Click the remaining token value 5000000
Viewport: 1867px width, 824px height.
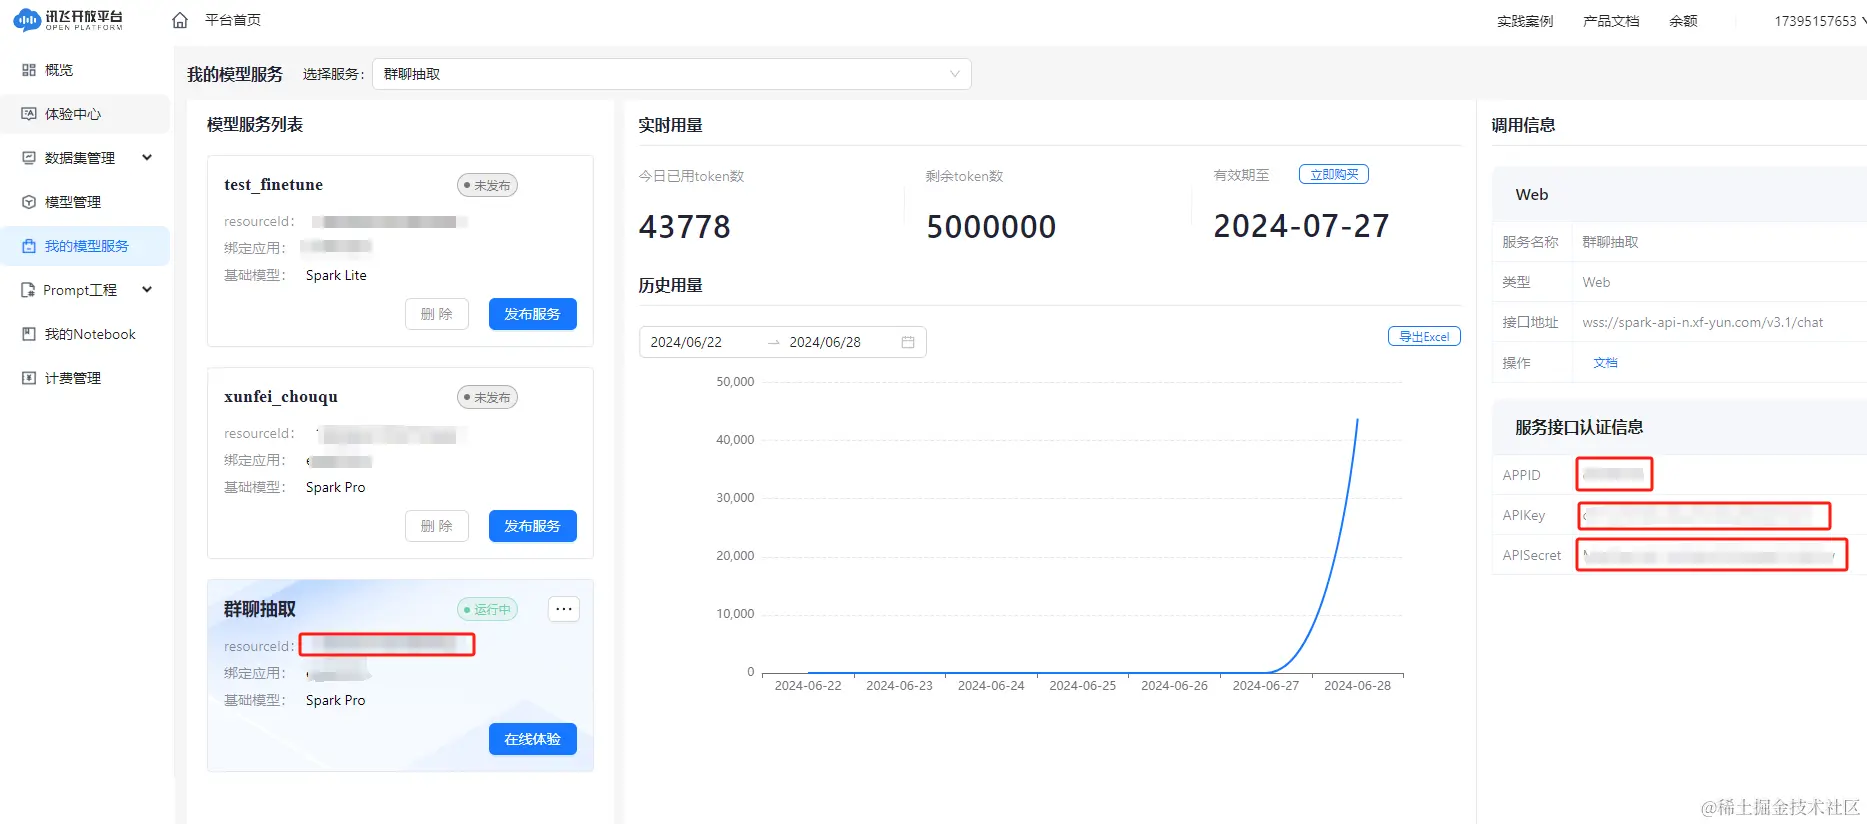[991, 227]
